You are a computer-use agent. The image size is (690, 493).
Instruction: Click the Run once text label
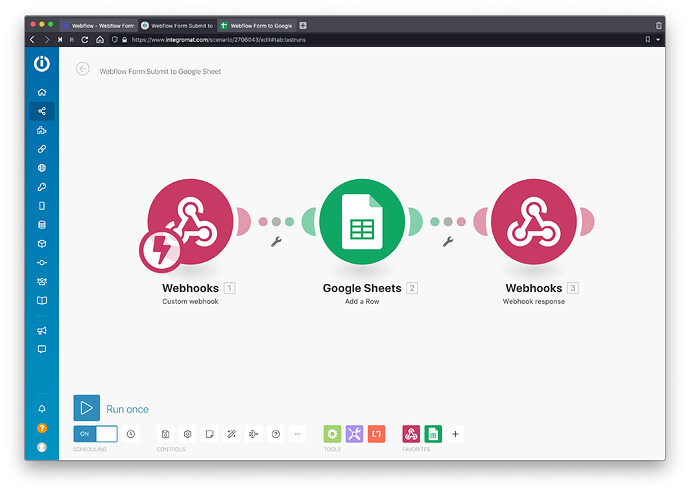(x=127, y=409)
